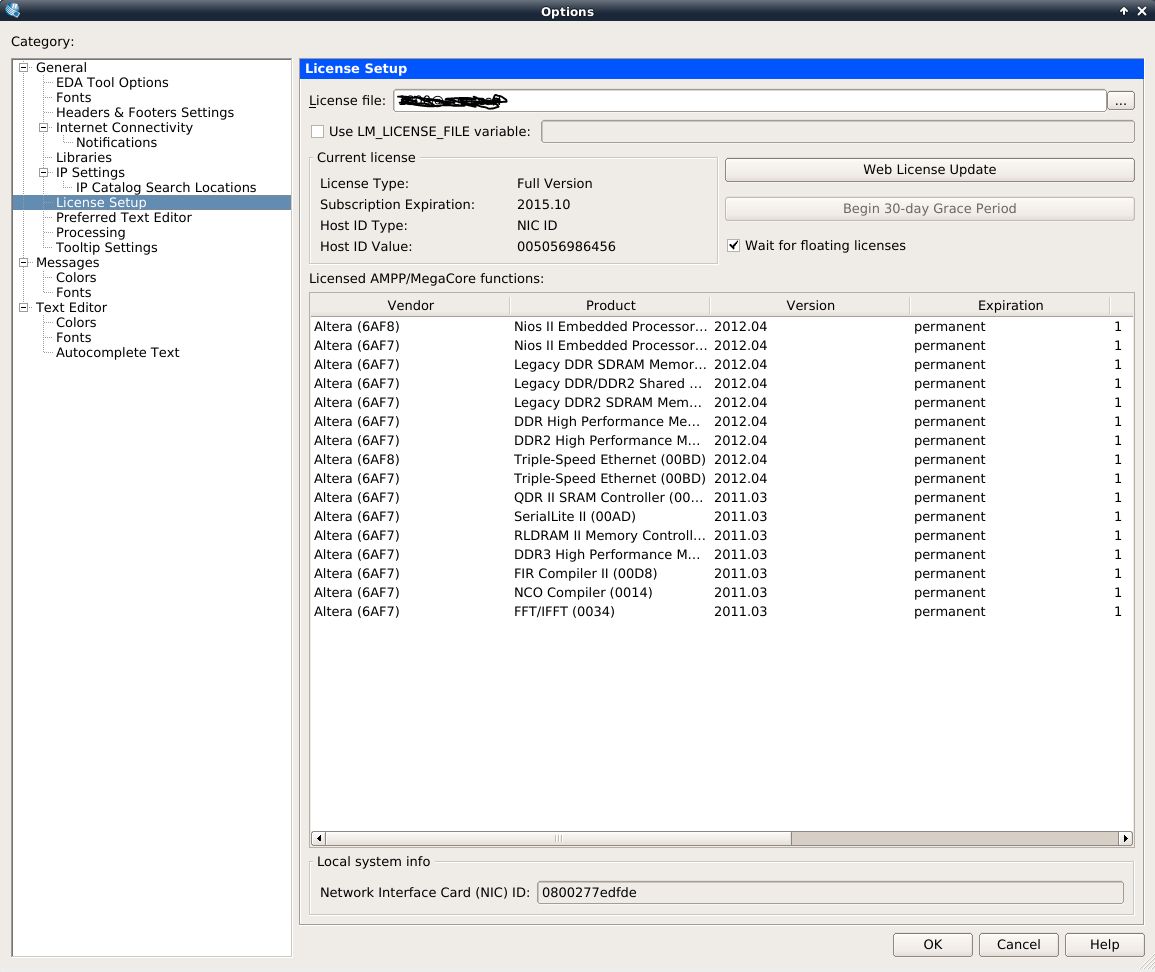Click the horizontal scrollbar left arrow
This screenshot has height=972, width=1155.
319,839
